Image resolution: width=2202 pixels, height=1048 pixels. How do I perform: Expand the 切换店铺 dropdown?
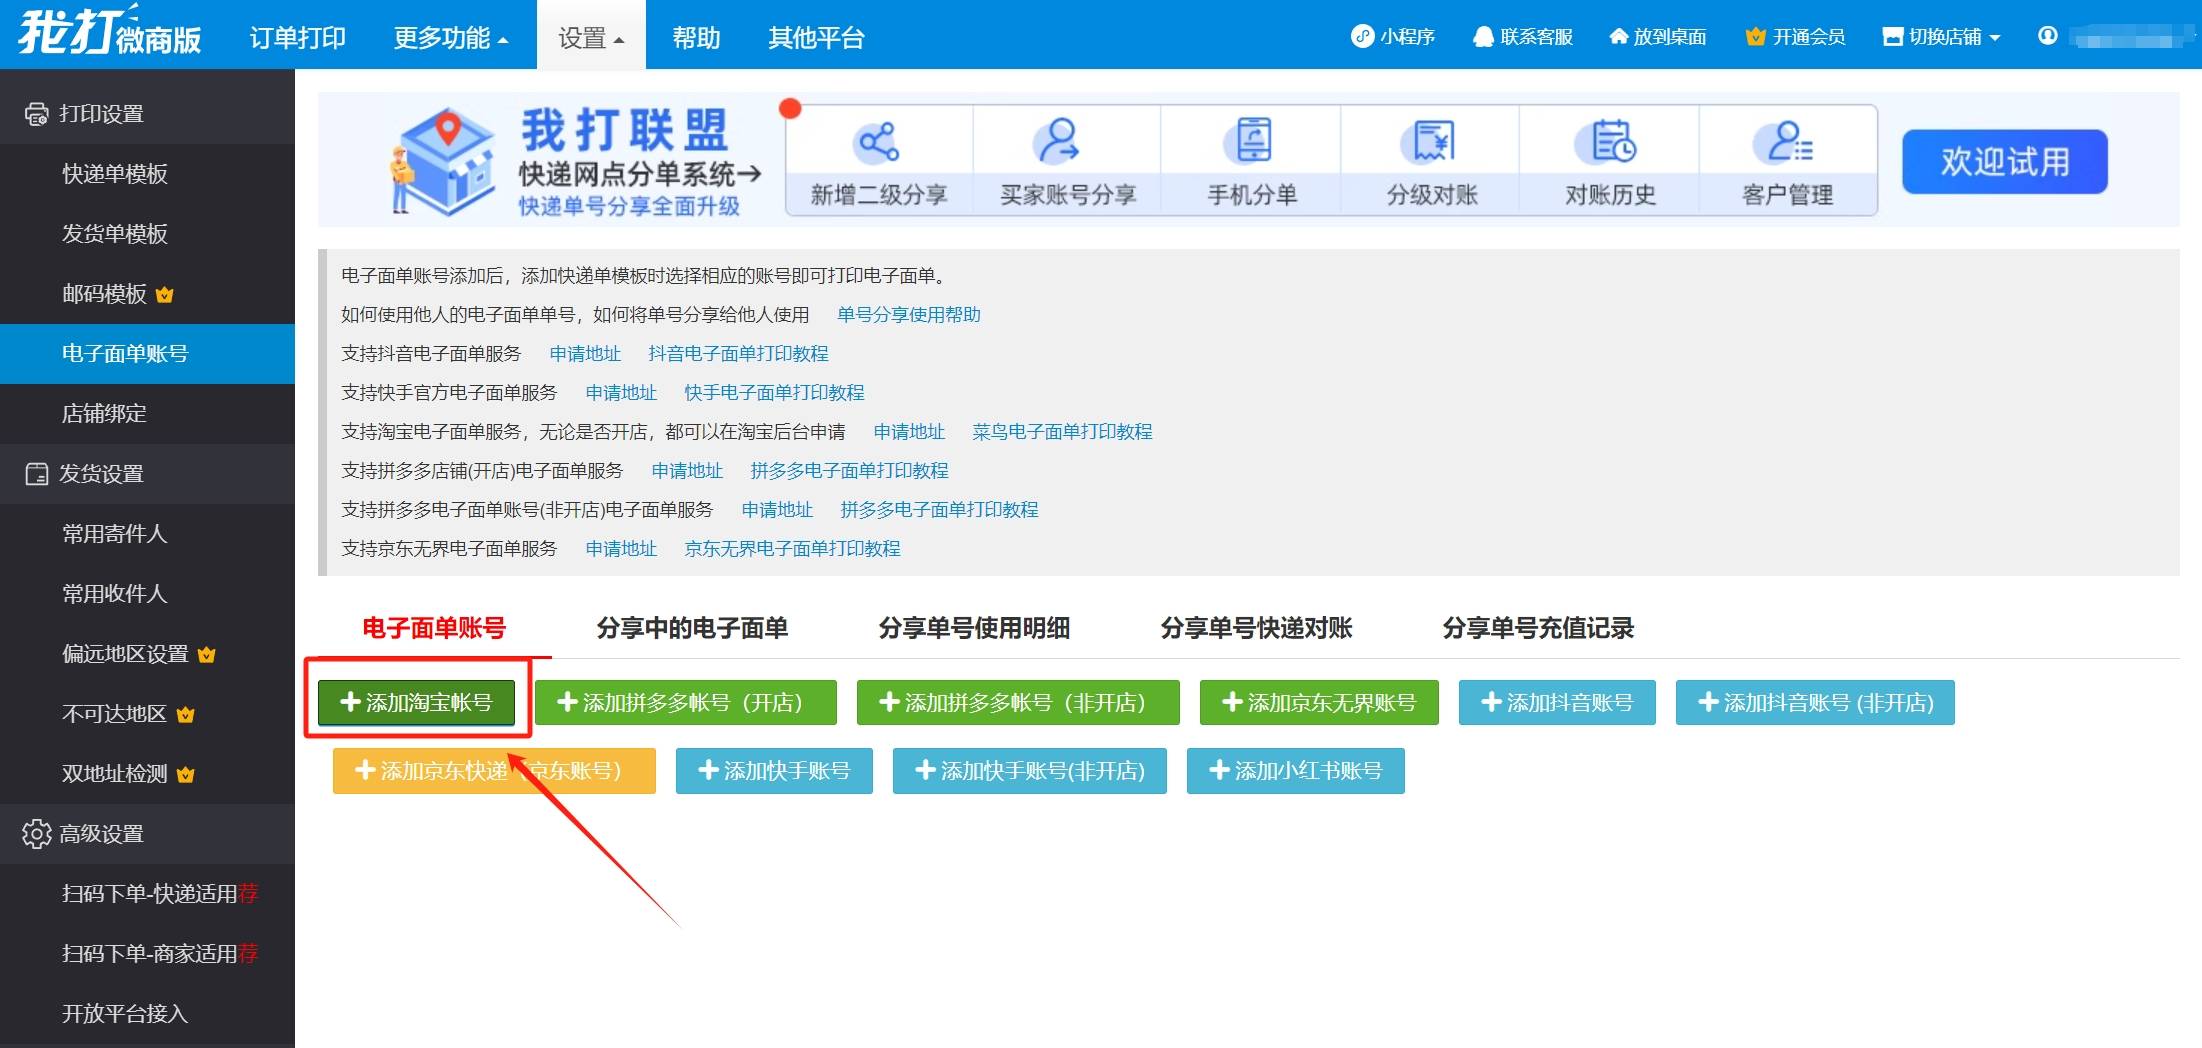[1942, 37]
